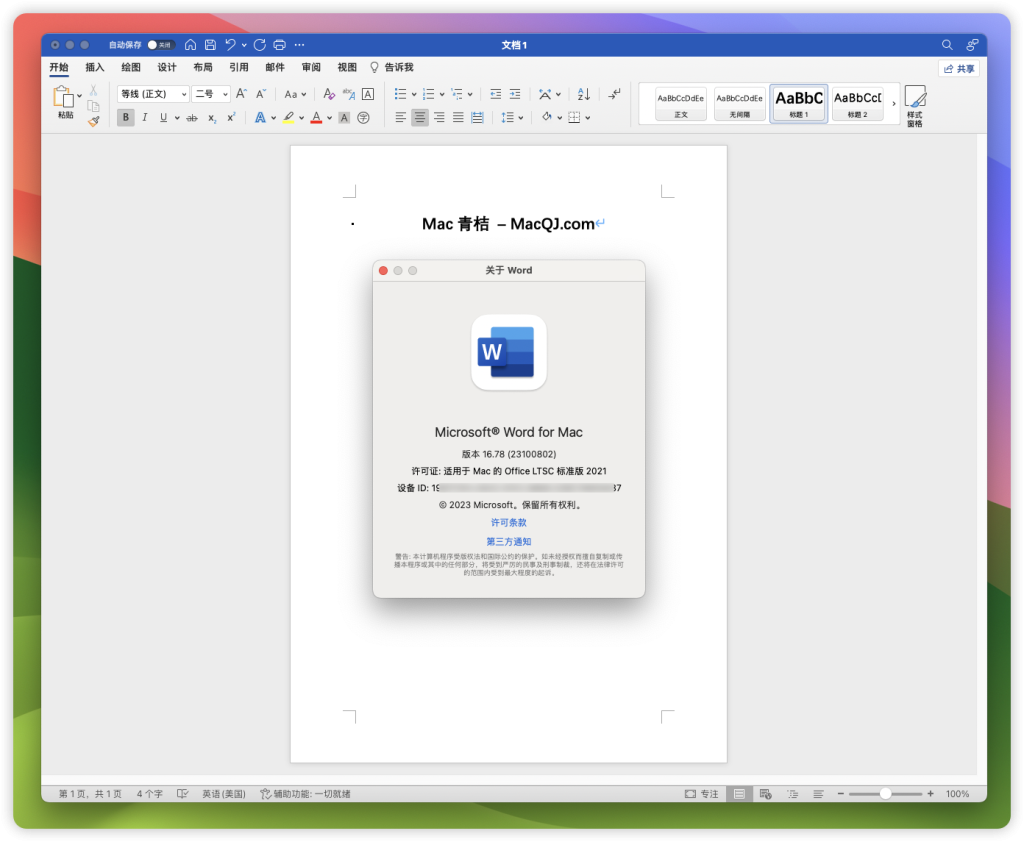Open the Review (审阅) tab
1024x842 pixels.
point(311,67)
